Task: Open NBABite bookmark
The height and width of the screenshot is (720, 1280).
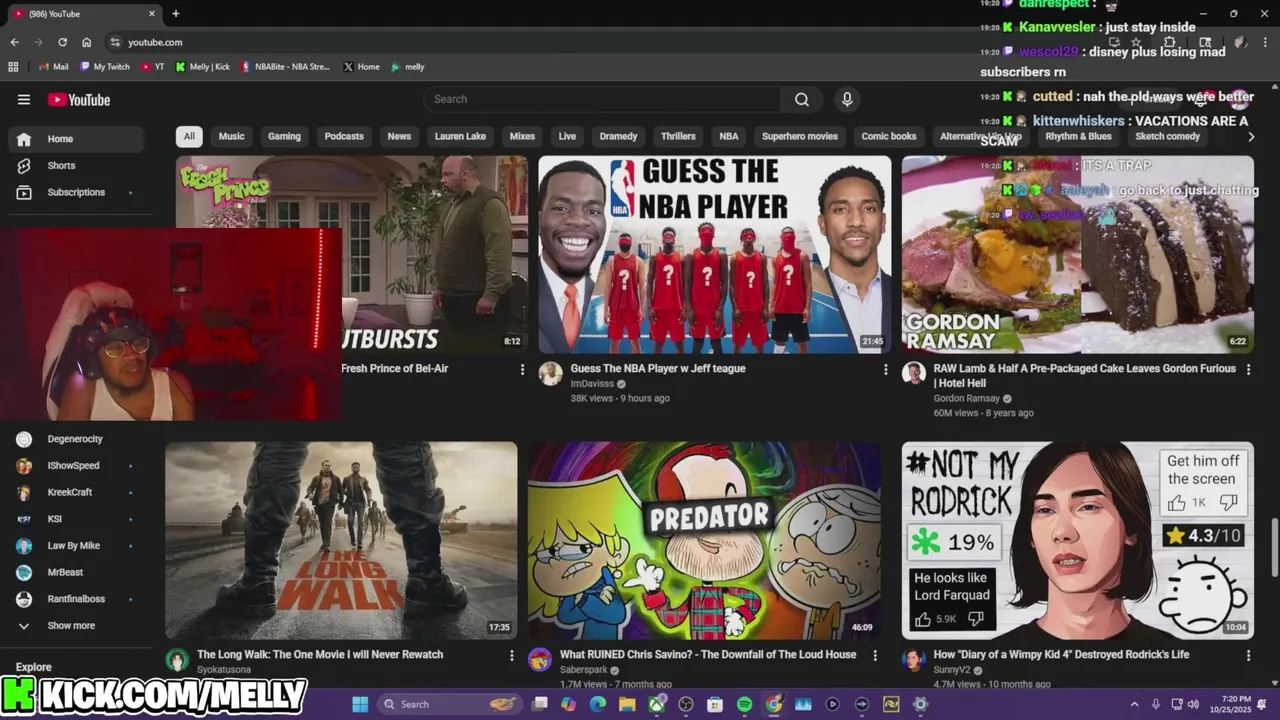Action: pos(285,67)
